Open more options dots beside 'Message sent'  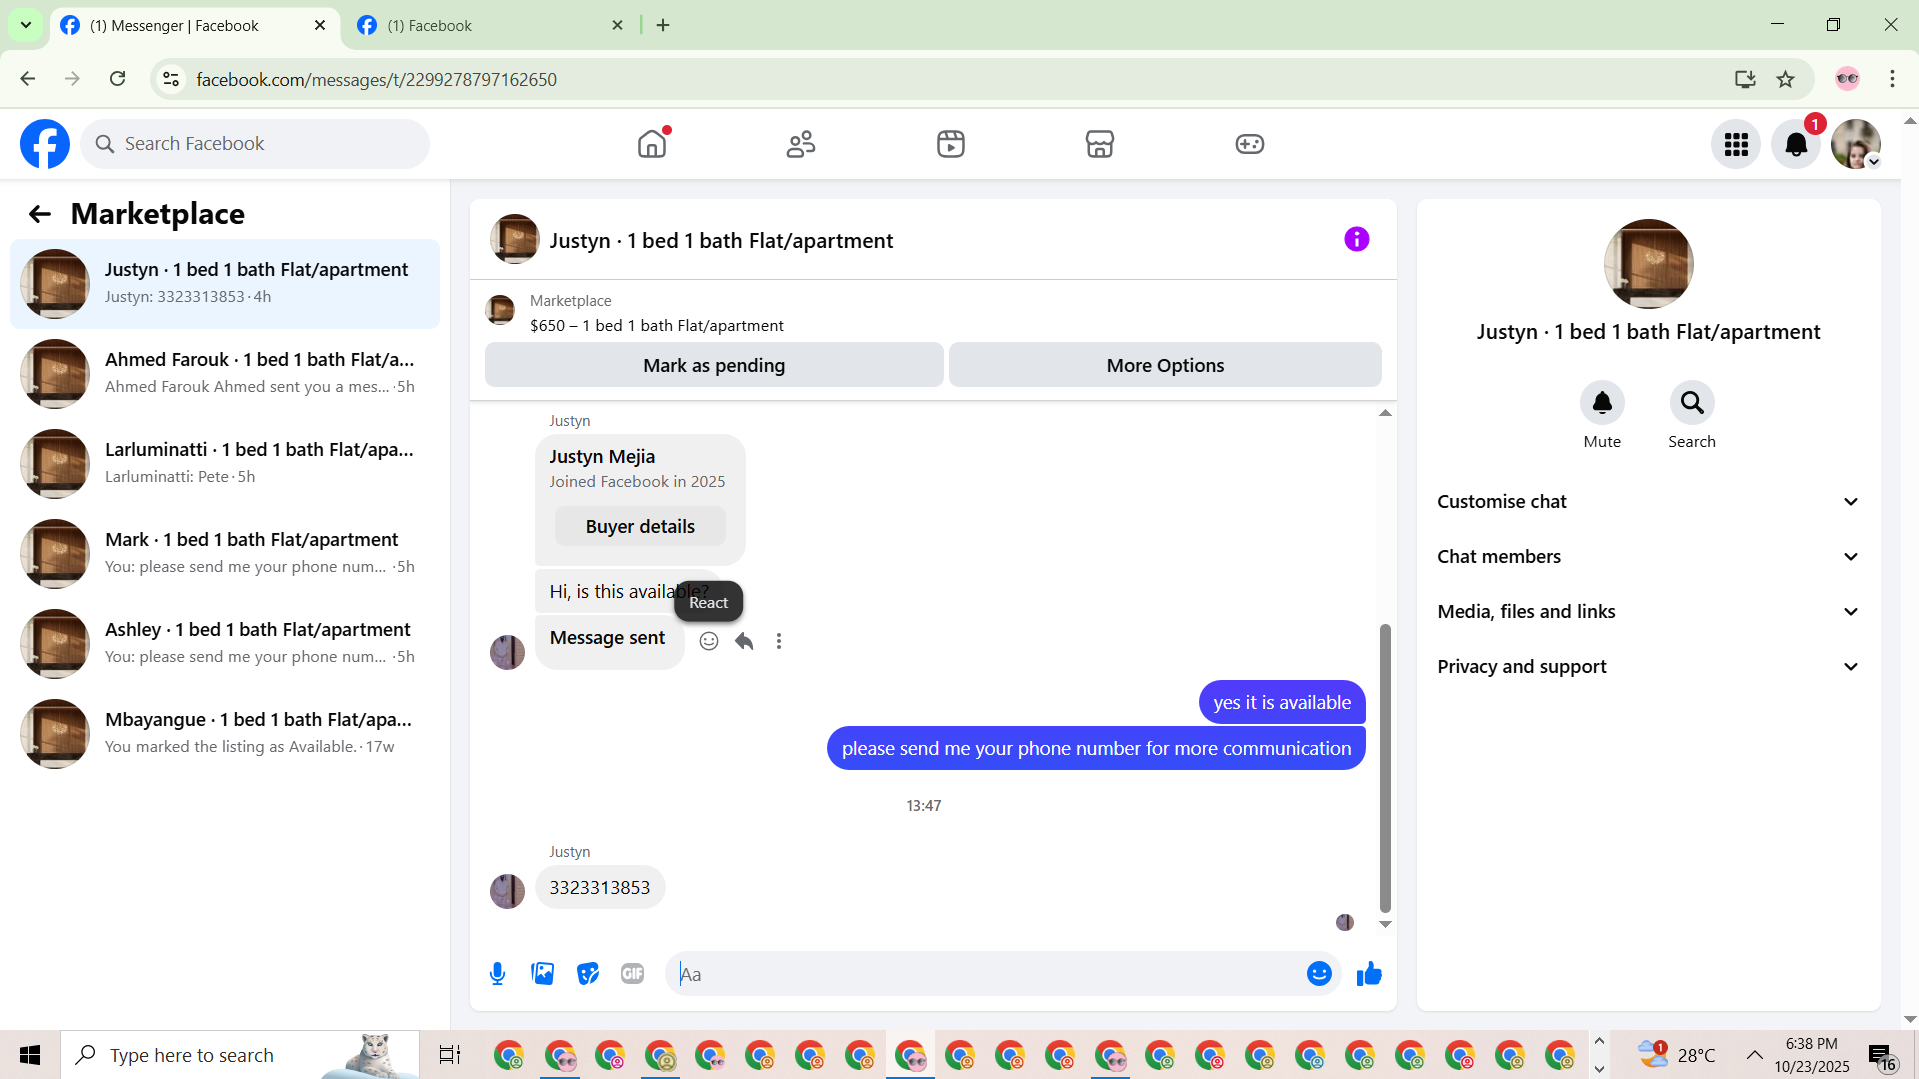779,641
